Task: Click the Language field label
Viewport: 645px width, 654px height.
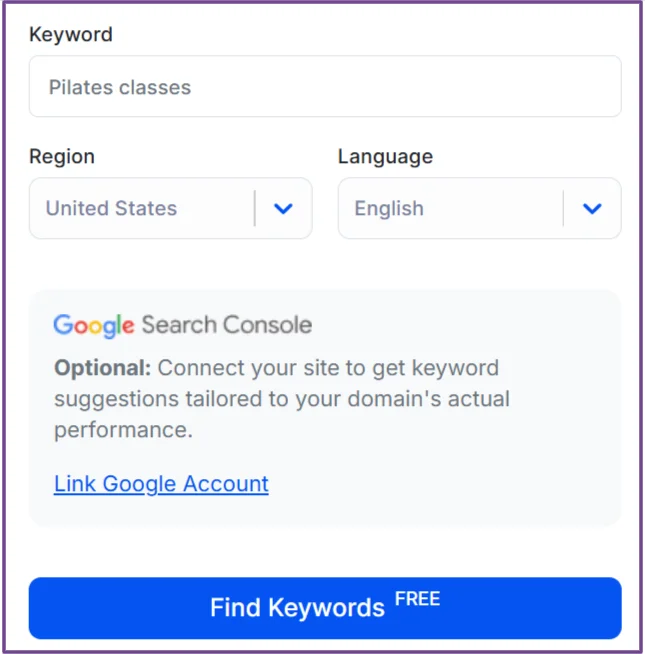Action: pyautogui.click(x=385, y=156)
